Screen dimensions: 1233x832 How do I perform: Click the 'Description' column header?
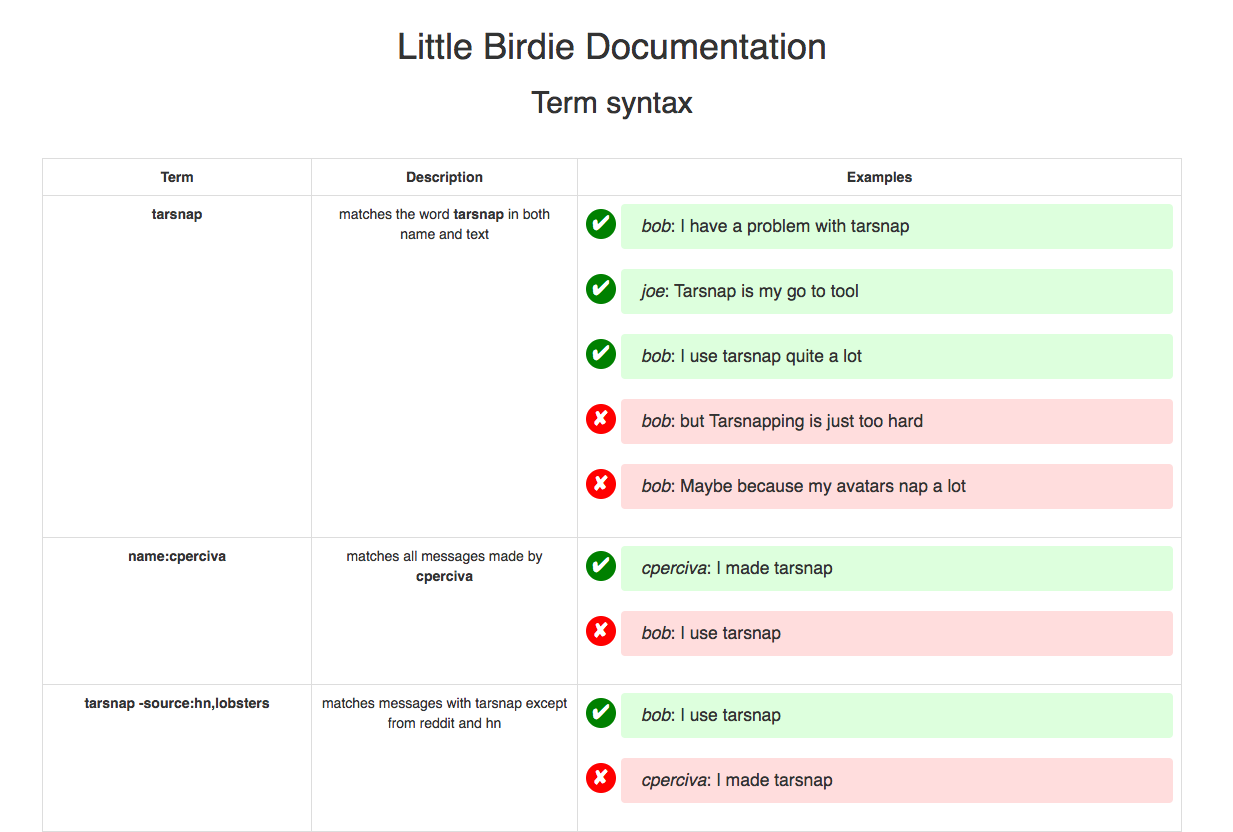point(444,177)
